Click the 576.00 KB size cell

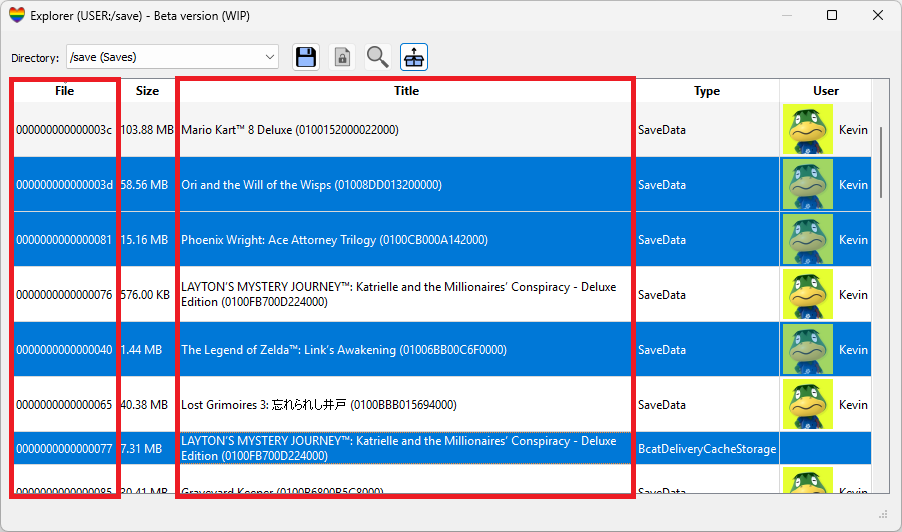(x=145, y=295)
